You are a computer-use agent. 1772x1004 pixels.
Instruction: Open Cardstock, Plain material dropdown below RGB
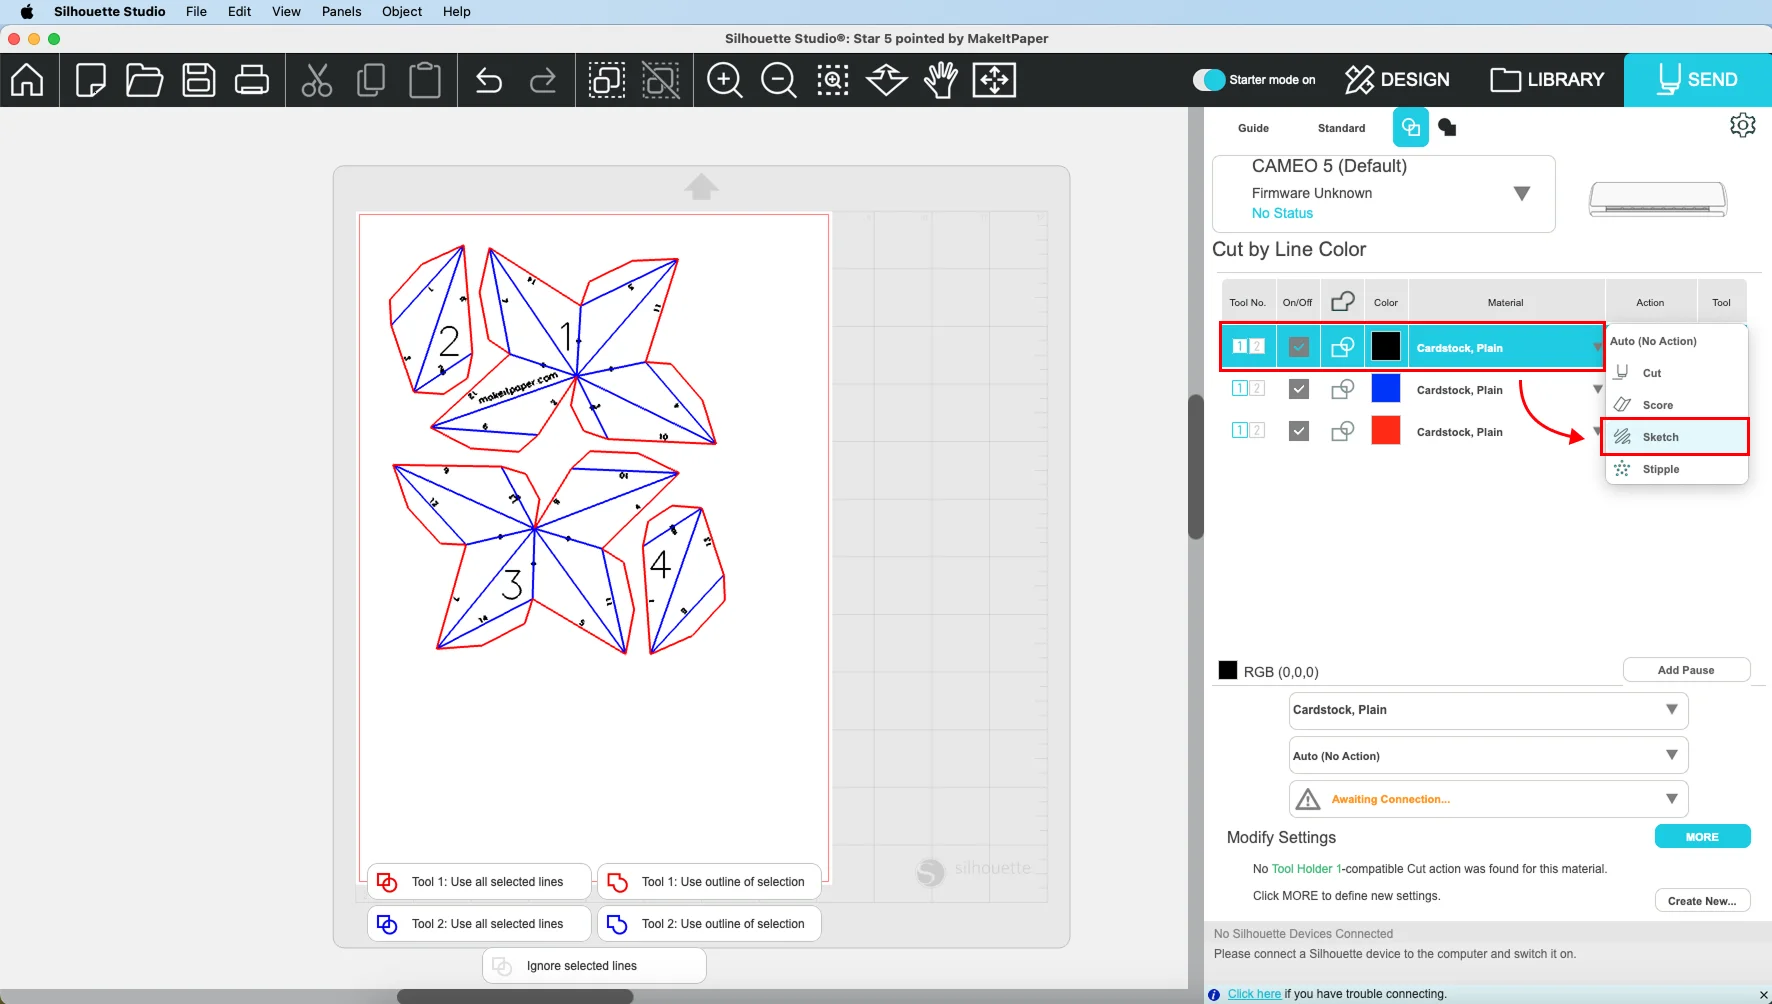1488,710
